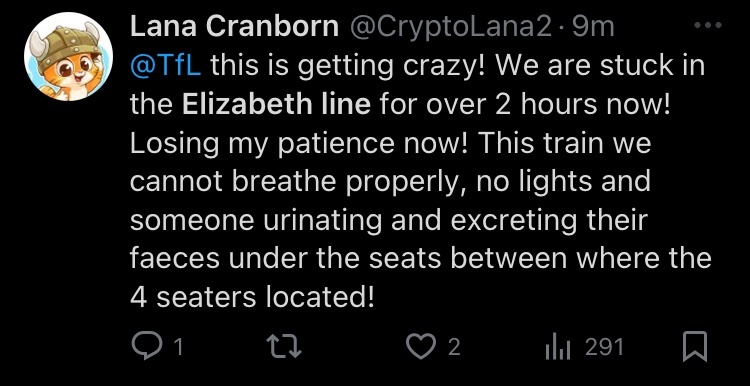The width and height of the screenshot is (750, 386).
Task: Bookmark this tweet with the bookmark icon
Action: (695, 347)
